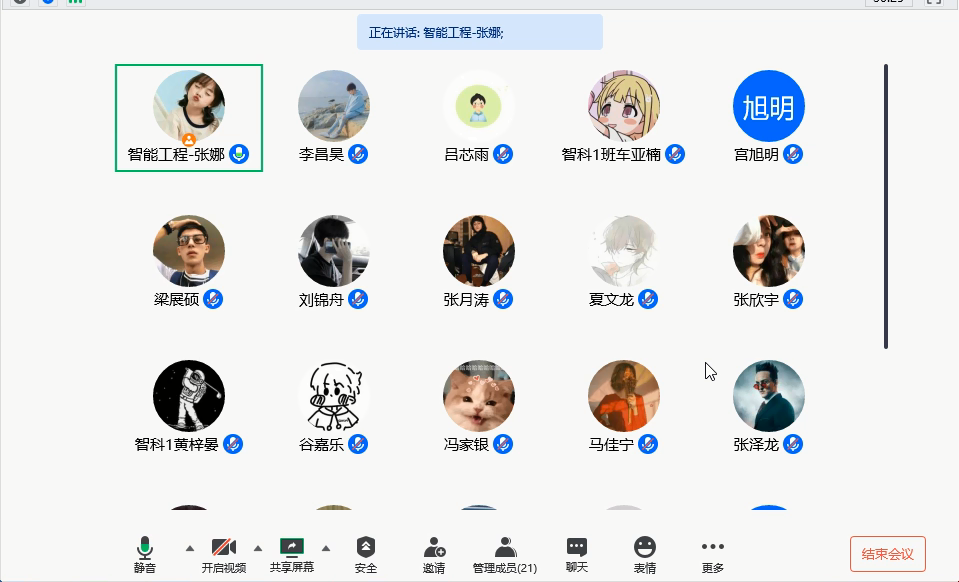The height and width of the screenshot is (582, 959).
Task: Open 管理成员(21) member management
Action: coord(505,555)
